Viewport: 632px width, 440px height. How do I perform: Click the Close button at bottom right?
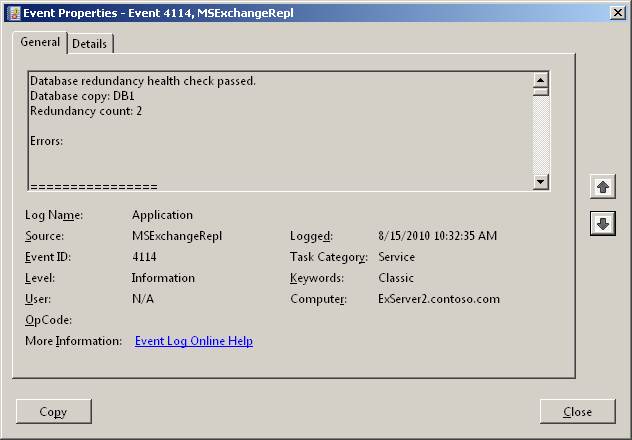point(577,411)
